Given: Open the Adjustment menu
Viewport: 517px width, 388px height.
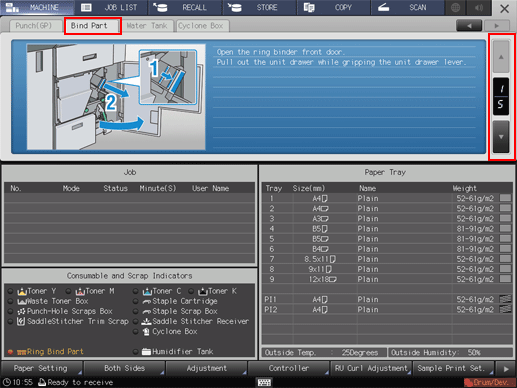Looking at the screenshot, I should tap(207, 368).
